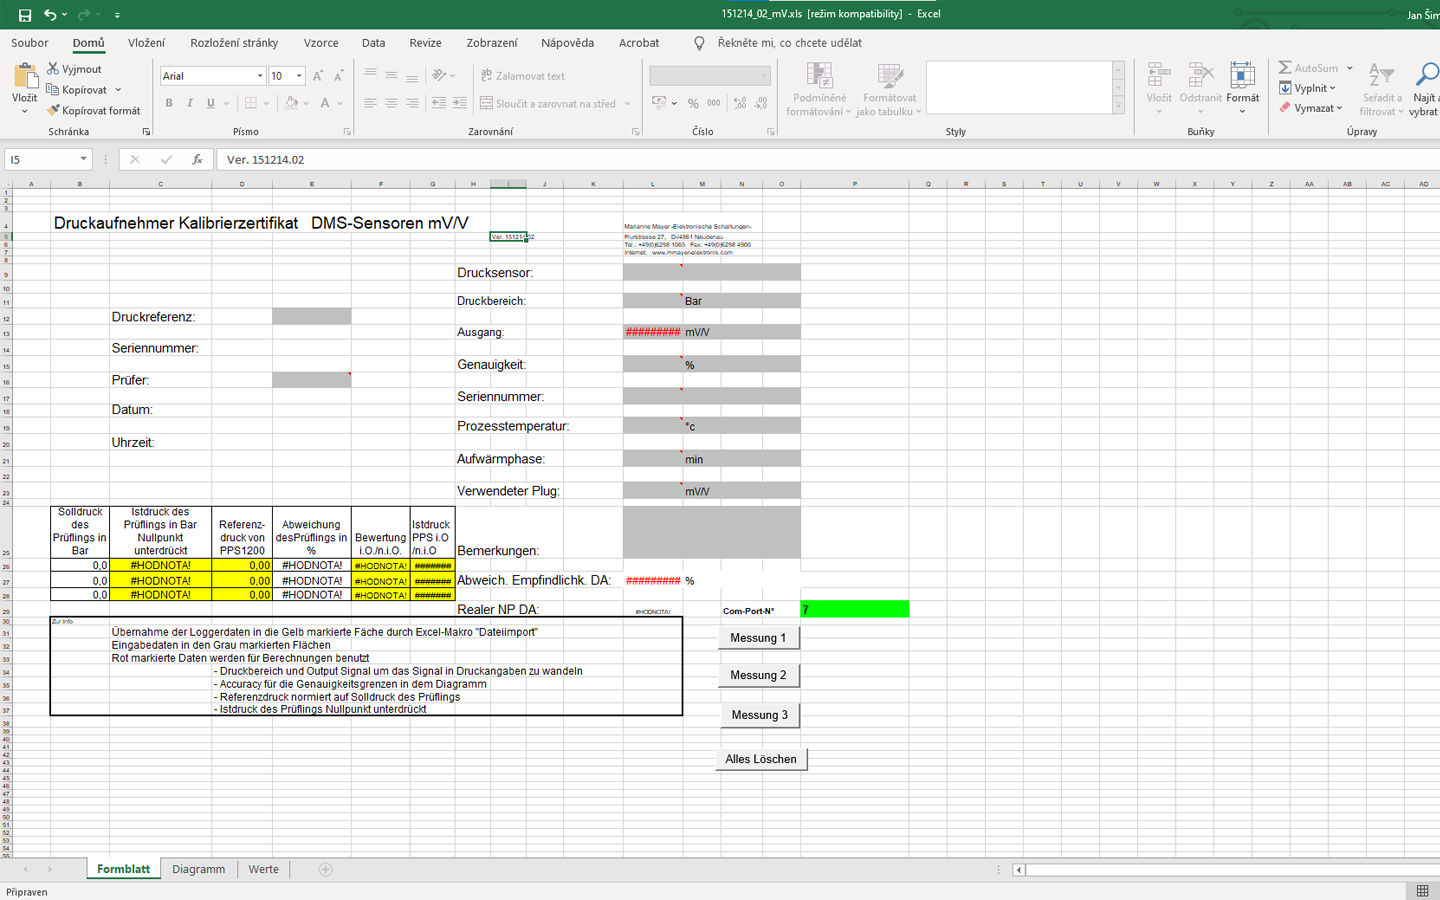1440x900 pixels.
Task: Click the formula bar showing Ver. 151214.02
Action: click(828, 159)
